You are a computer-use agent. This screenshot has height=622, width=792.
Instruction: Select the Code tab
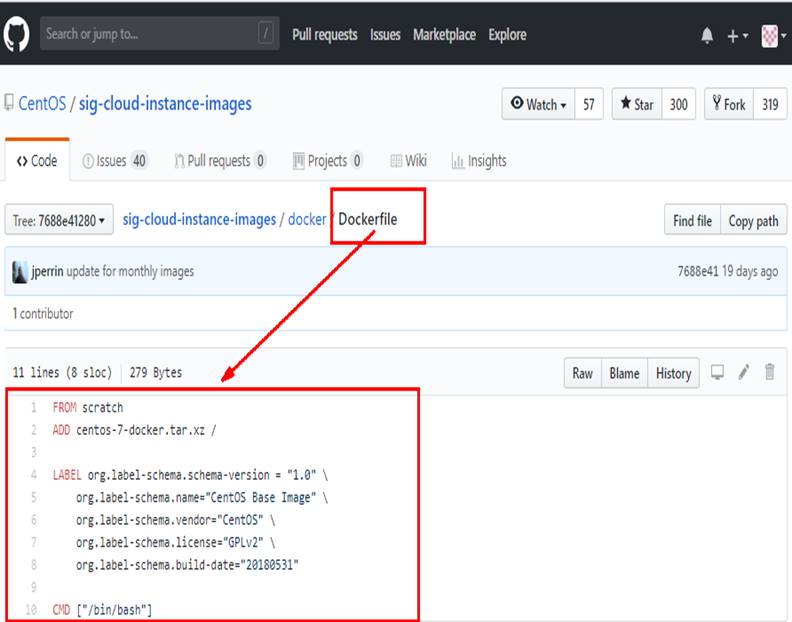point(37,161)
